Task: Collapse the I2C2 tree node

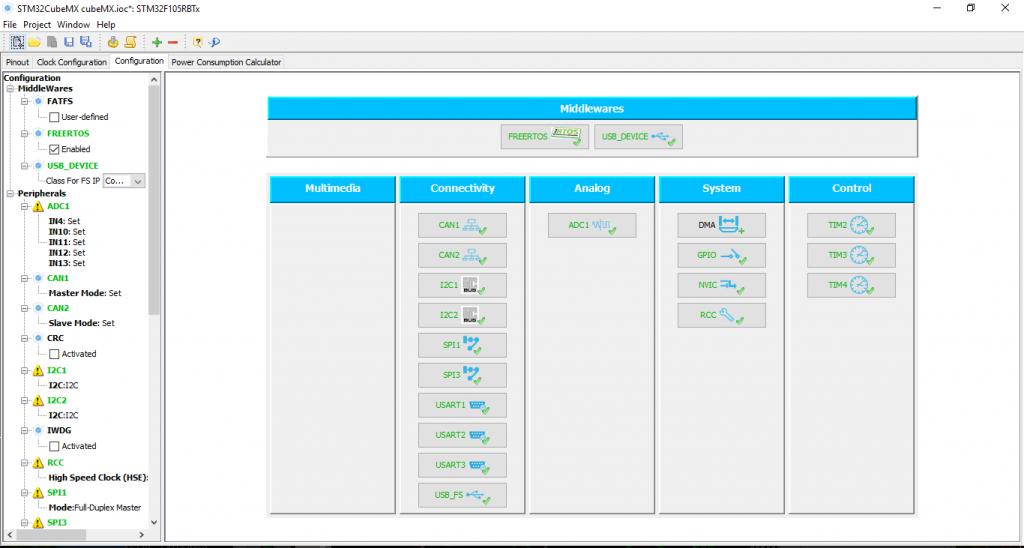Action: [x=25, y=400]
